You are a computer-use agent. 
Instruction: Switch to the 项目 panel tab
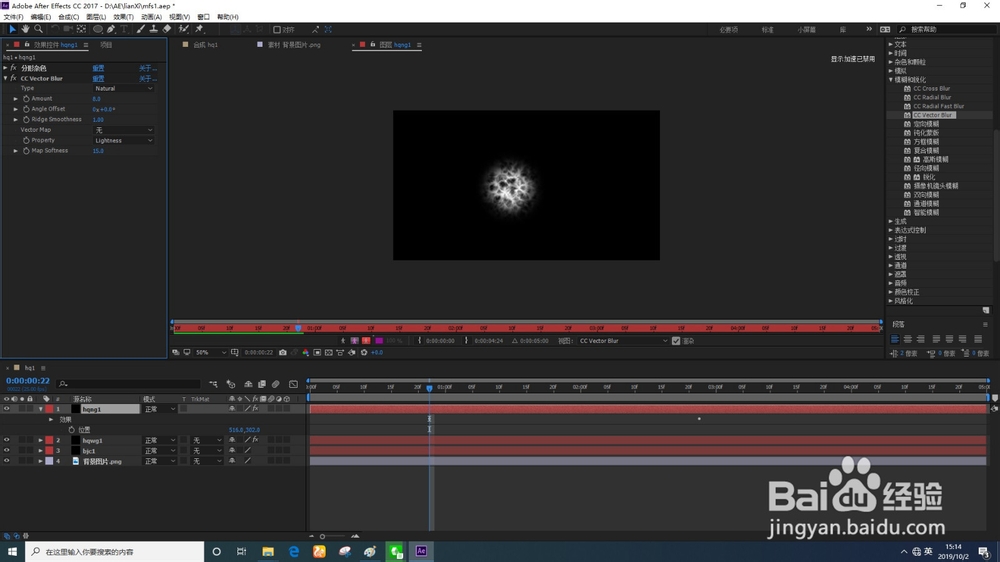(x=106, y=45)
